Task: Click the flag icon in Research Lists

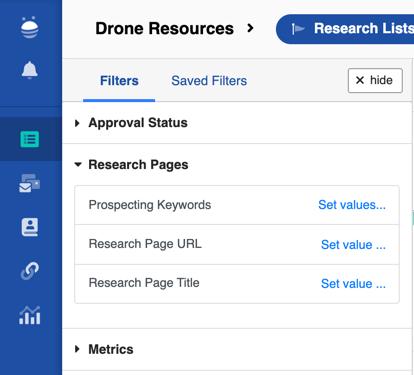Action: (298, 29)
